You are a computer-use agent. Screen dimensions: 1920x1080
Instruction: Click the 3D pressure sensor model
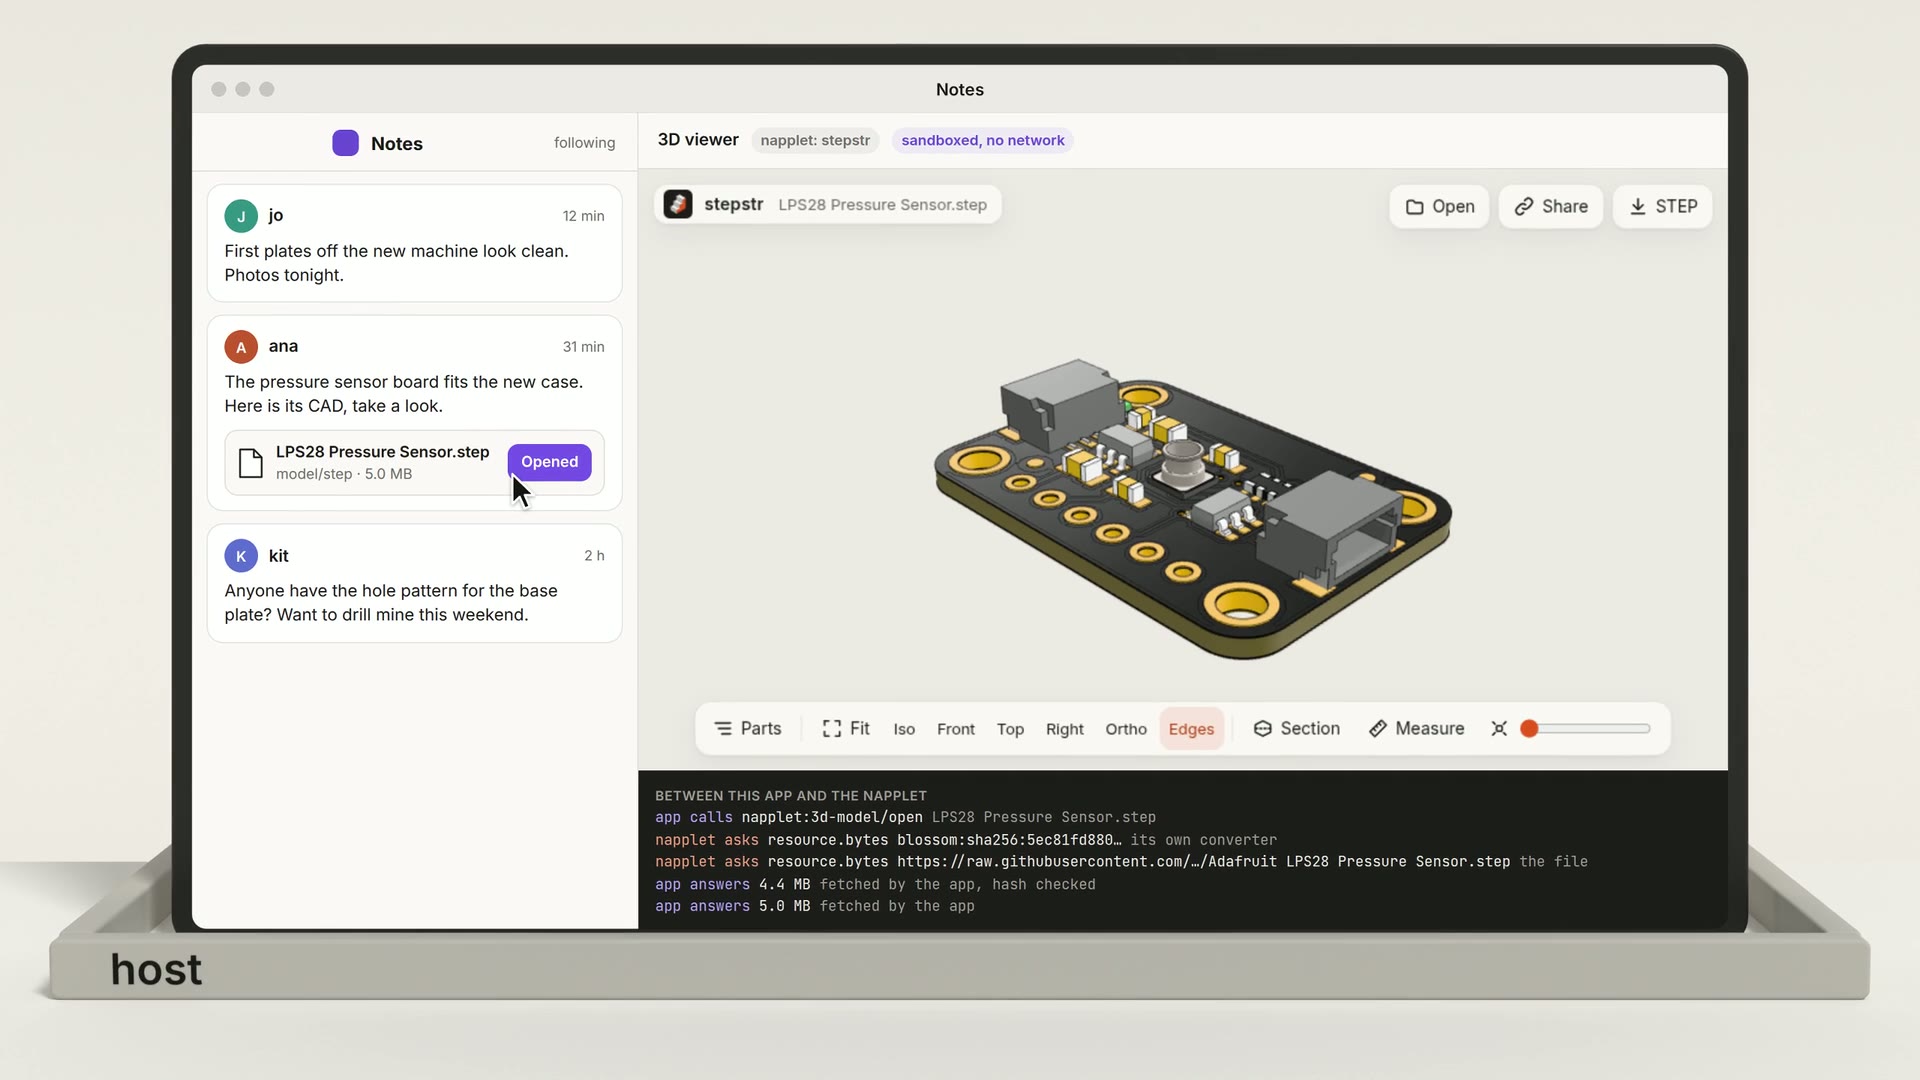[1192, 508]
